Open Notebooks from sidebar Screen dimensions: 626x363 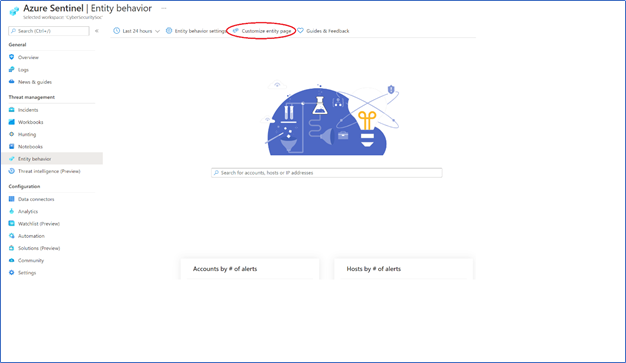click(x=30, y=147)
